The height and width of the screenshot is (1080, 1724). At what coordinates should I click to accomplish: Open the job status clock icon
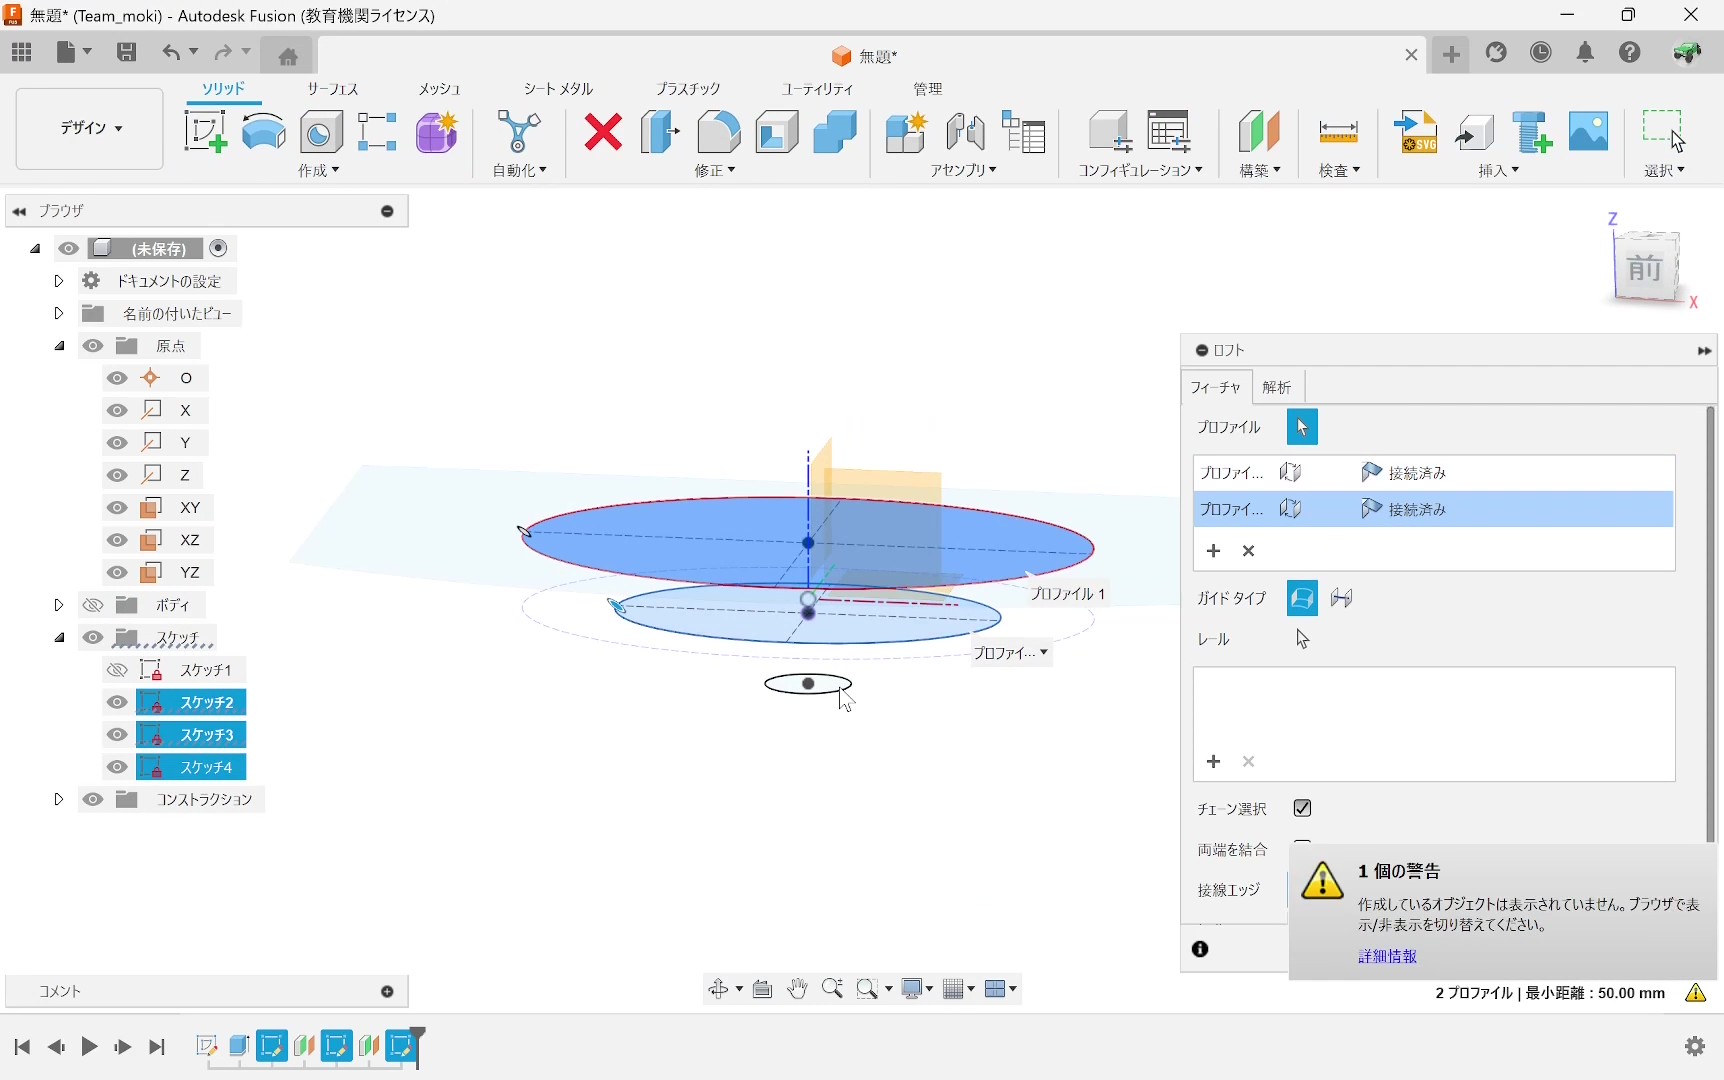point(1541,53)
